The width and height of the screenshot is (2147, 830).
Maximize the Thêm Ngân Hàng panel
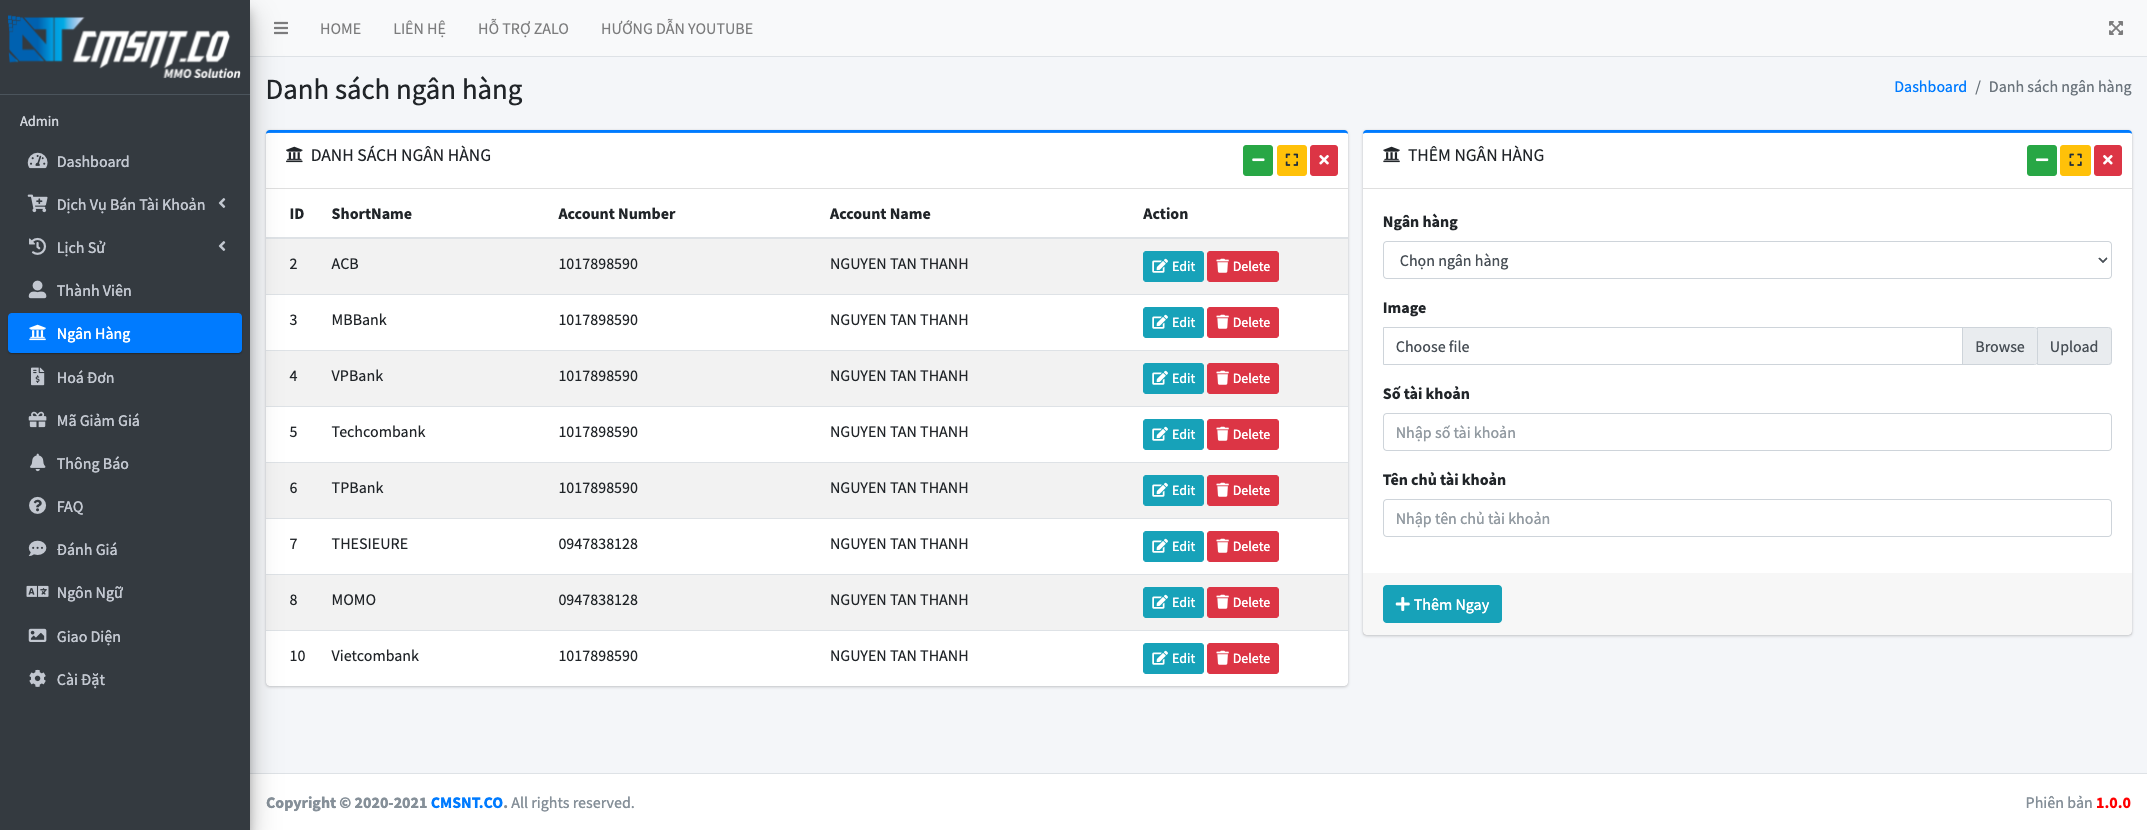(2075, 160)
